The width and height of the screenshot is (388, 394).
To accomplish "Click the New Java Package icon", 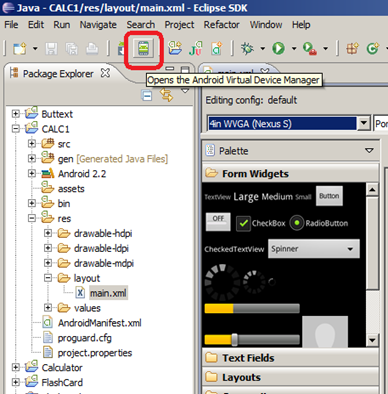I will (x=352, y=49).
